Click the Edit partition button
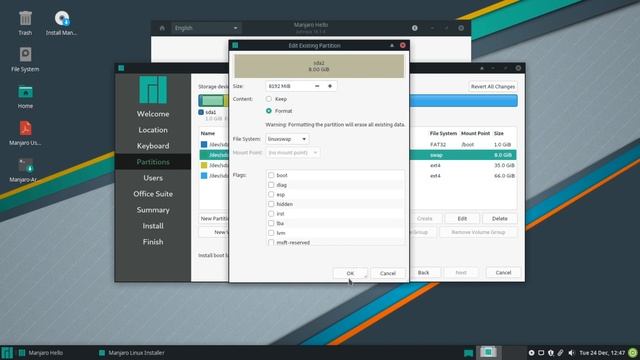 coord(462,219)
